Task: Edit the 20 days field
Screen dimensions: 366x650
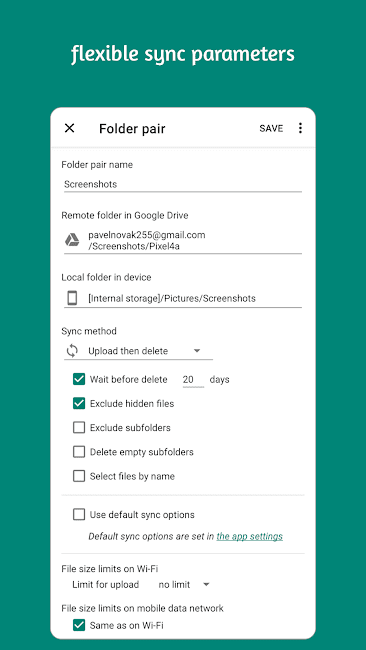Action: (x=193, y=379)
